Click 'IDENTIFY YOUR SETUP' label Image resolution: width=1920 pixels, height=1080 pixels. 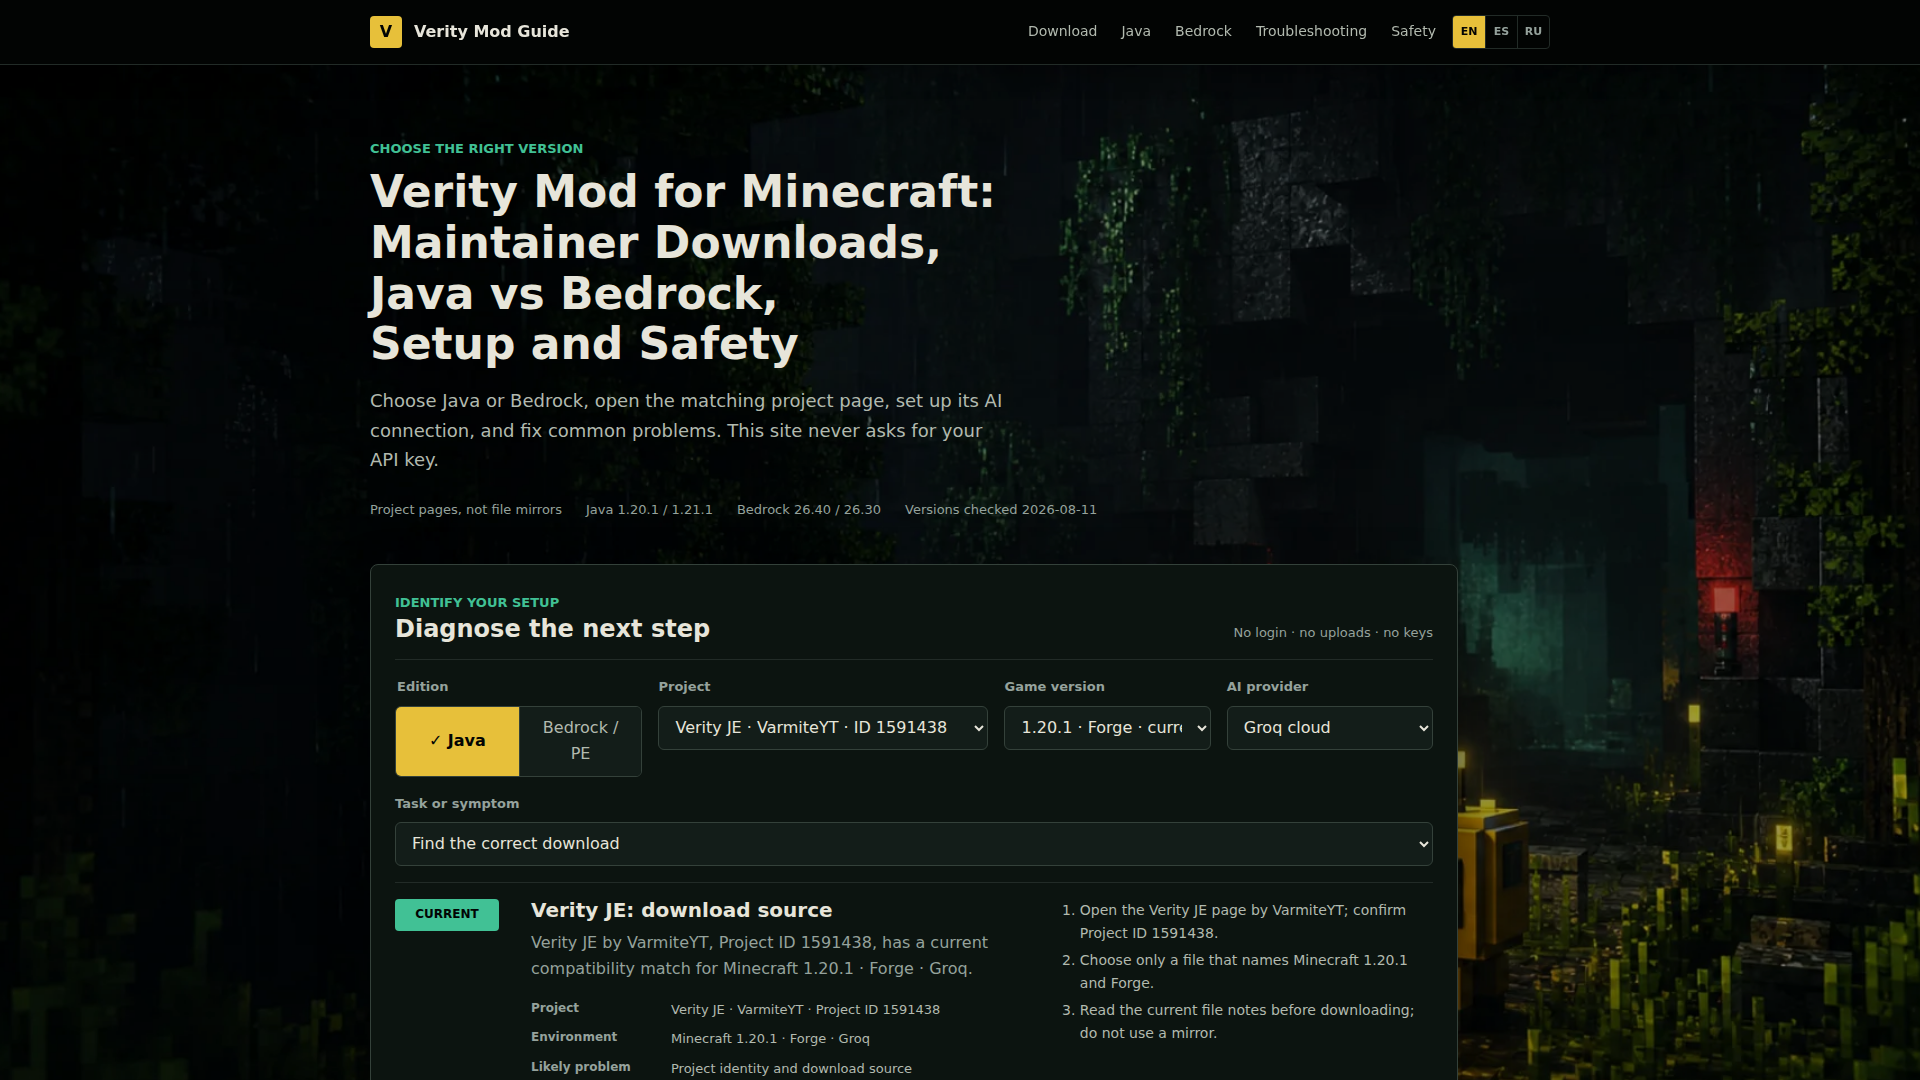(477, 602)
